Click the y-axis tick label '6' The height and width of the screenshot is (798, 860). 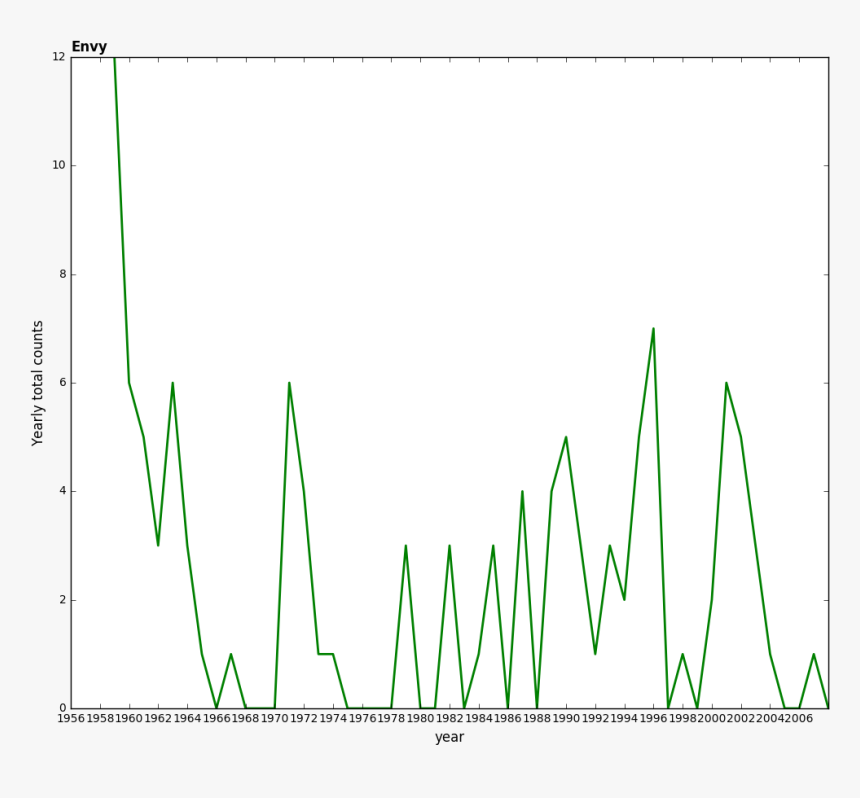tap(63, 383)
